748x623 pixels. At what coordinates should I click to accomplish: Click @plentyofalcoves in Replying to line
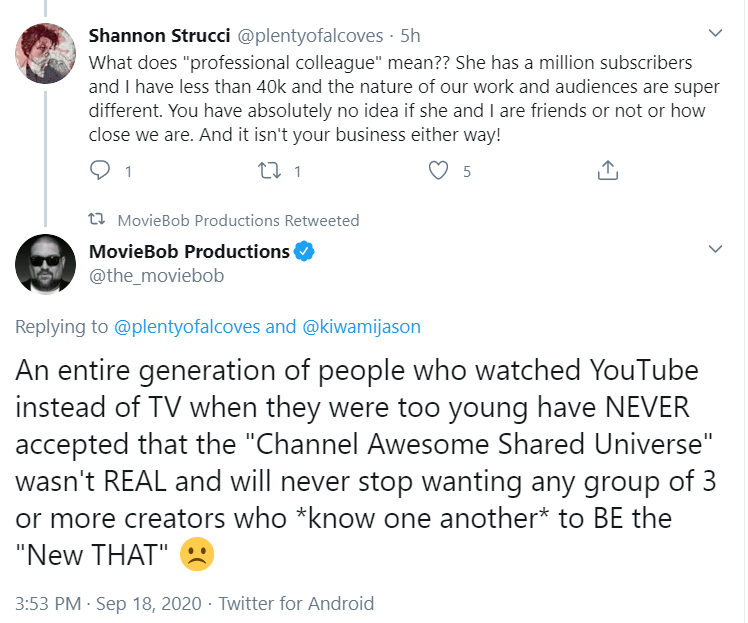pos(188,326)
